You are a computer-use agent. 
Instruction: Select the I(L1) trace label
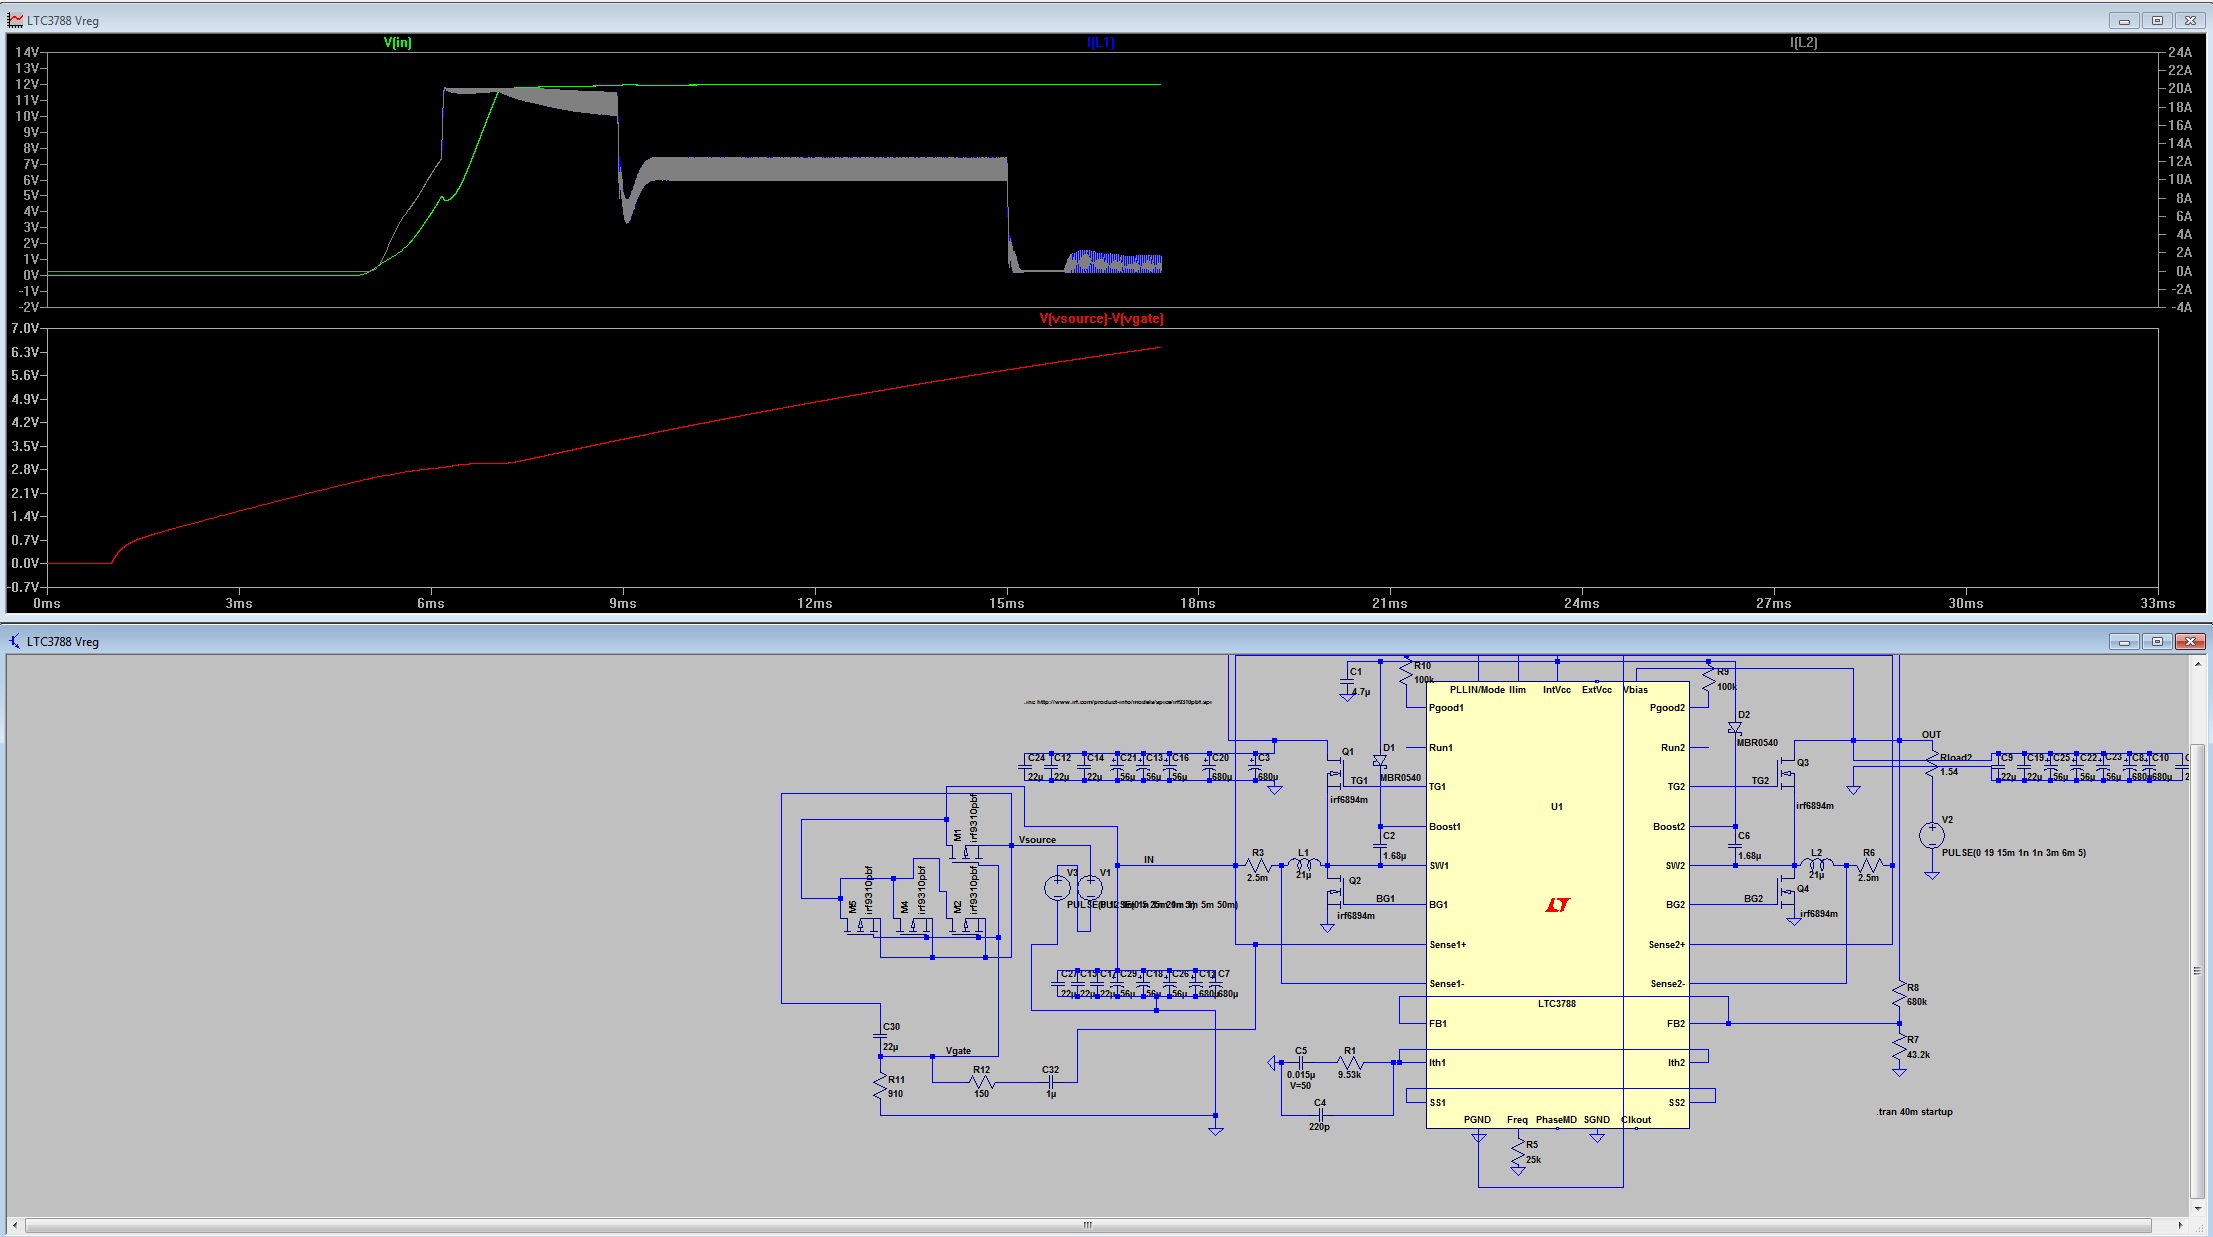[1100, 43]
